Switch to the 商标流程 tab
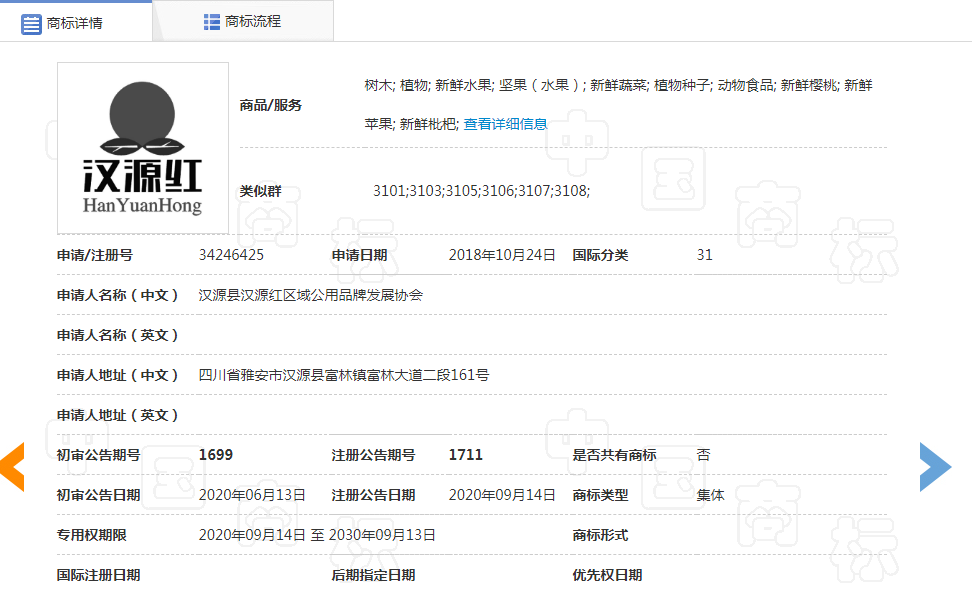This screenshot has width=972, height=591. [253, 22]
